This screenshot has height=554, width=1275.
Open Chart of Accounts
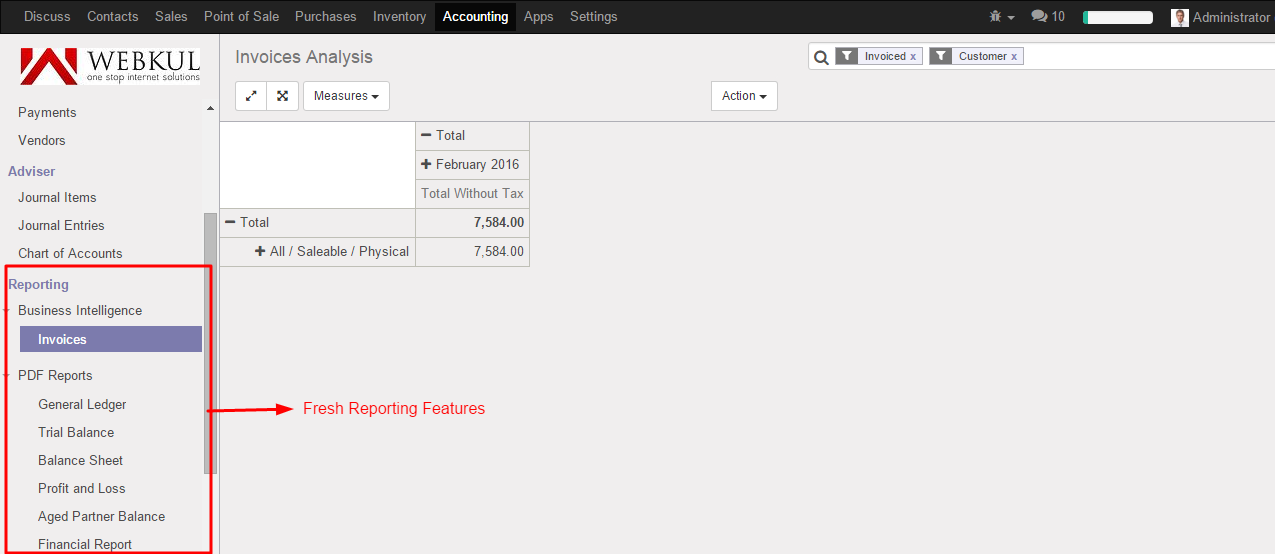coord(70,254)
